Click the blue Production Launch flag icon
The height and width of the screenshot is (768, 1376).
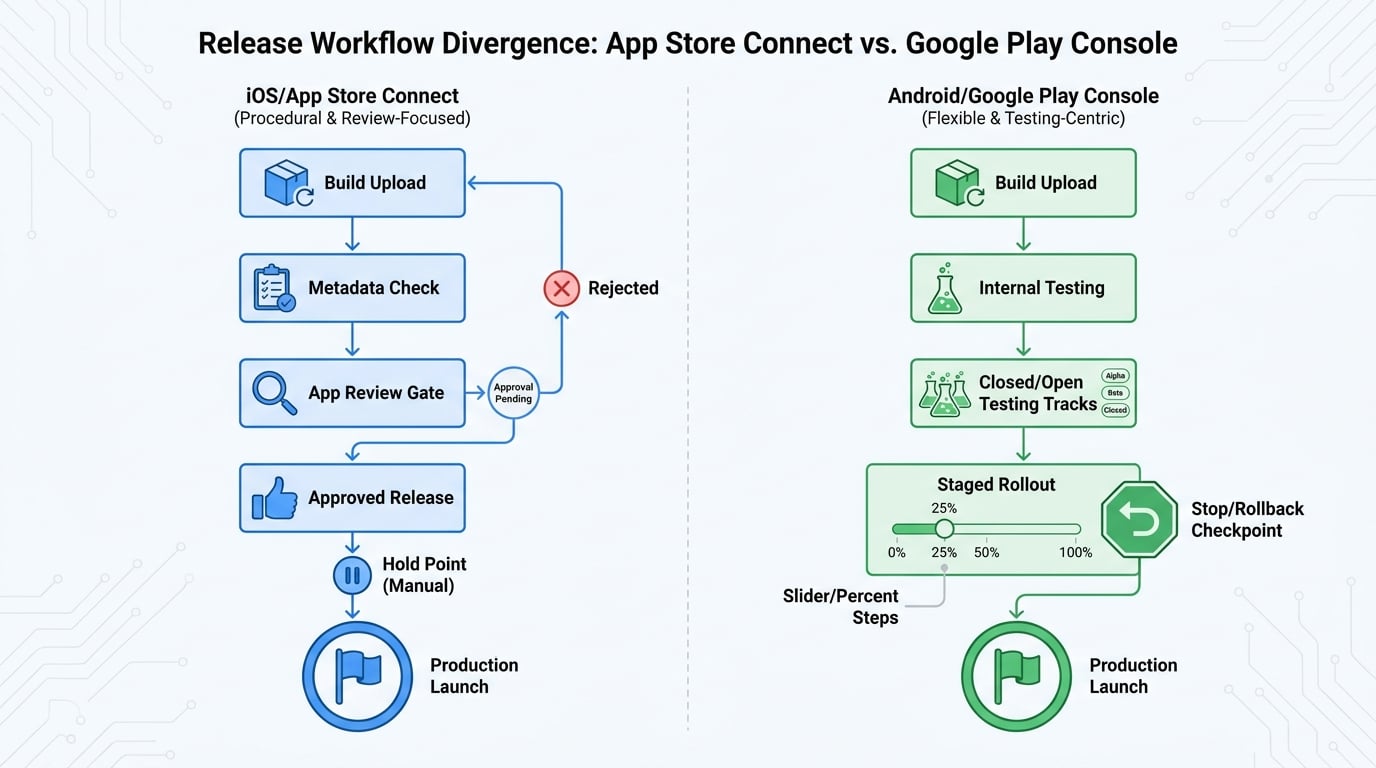coord(357,676)
